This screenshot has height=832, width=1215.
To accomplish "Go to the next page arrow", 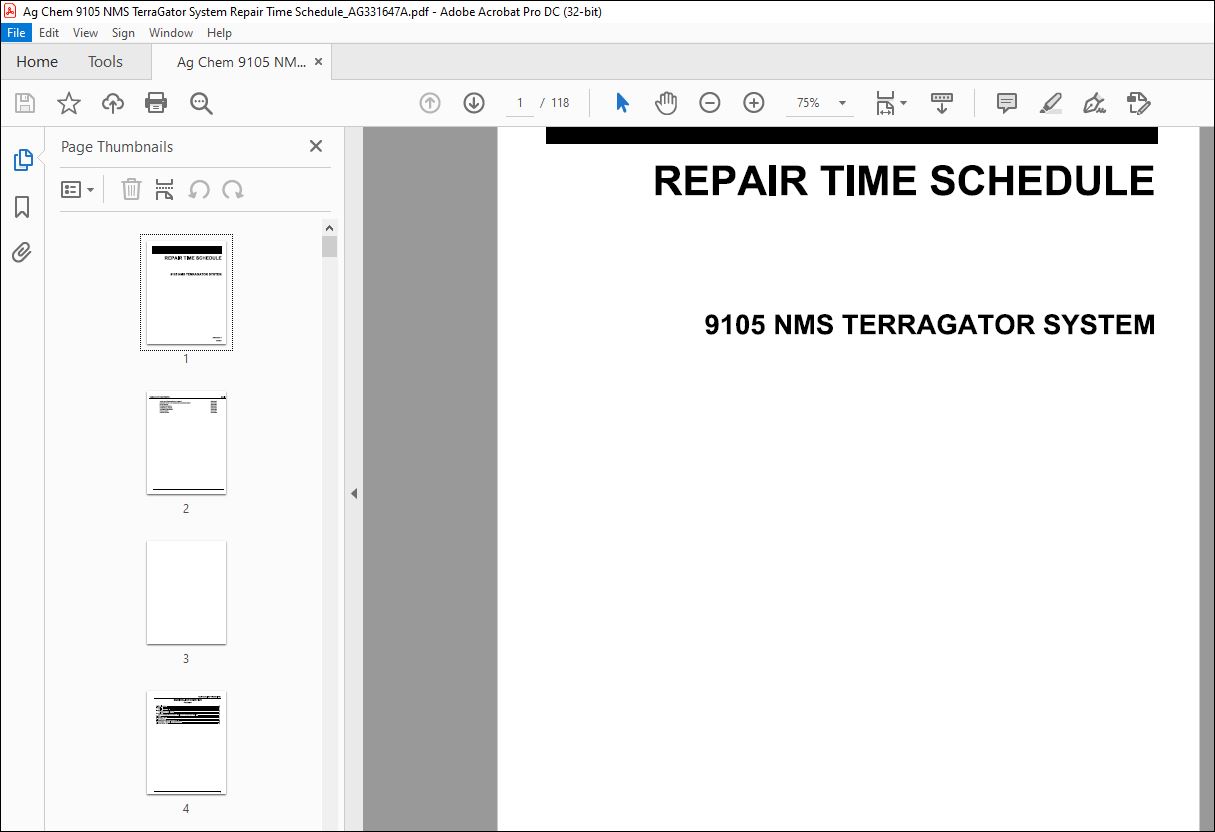I will [474, 103].
